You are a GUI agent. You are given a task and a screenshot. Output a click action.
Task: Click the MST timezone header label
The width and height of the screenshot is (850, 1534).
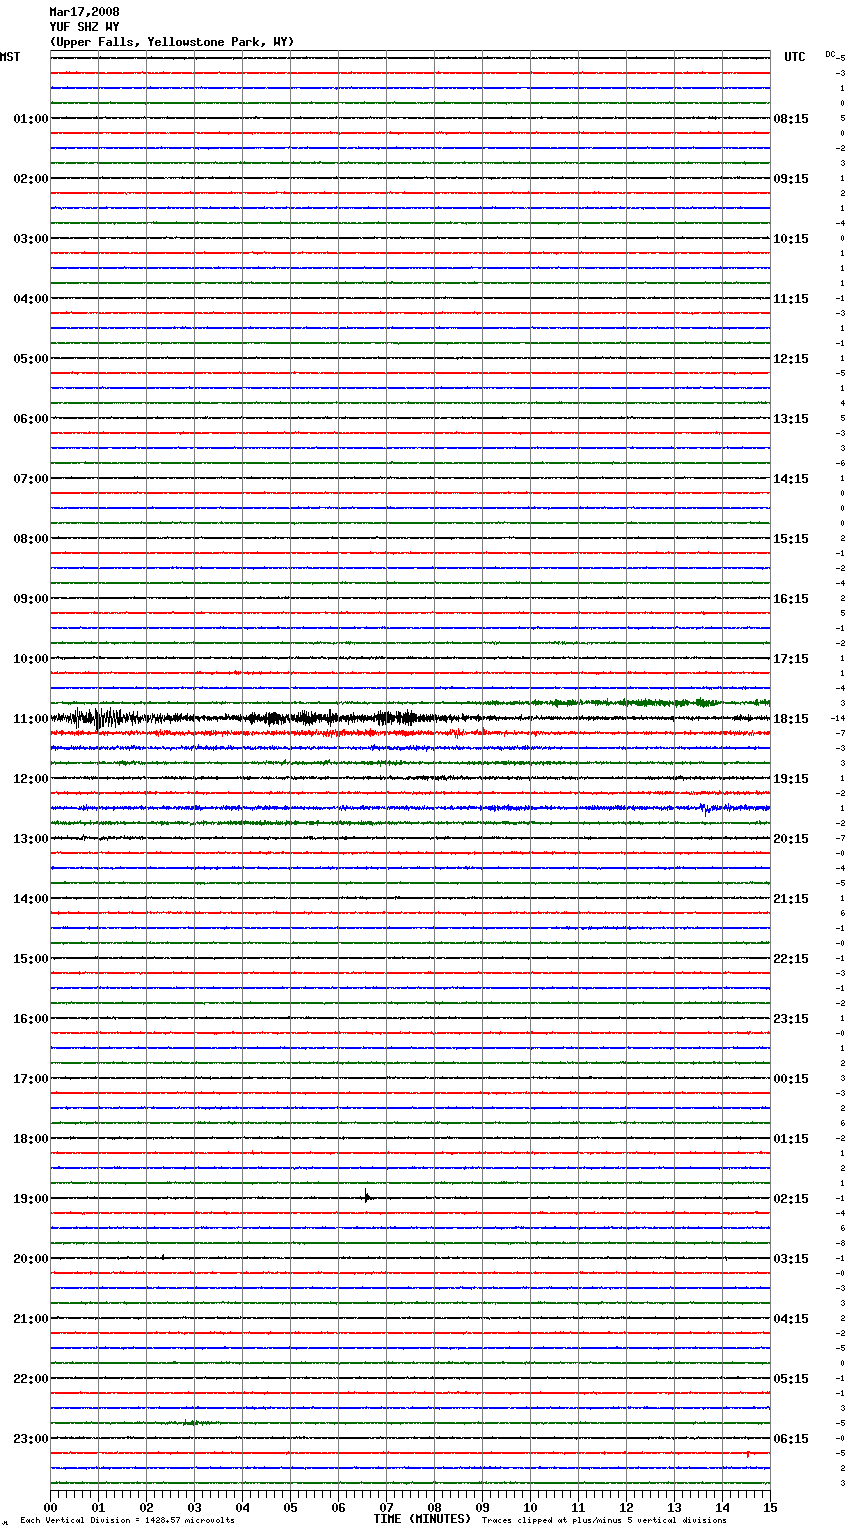tap(10, 57)
